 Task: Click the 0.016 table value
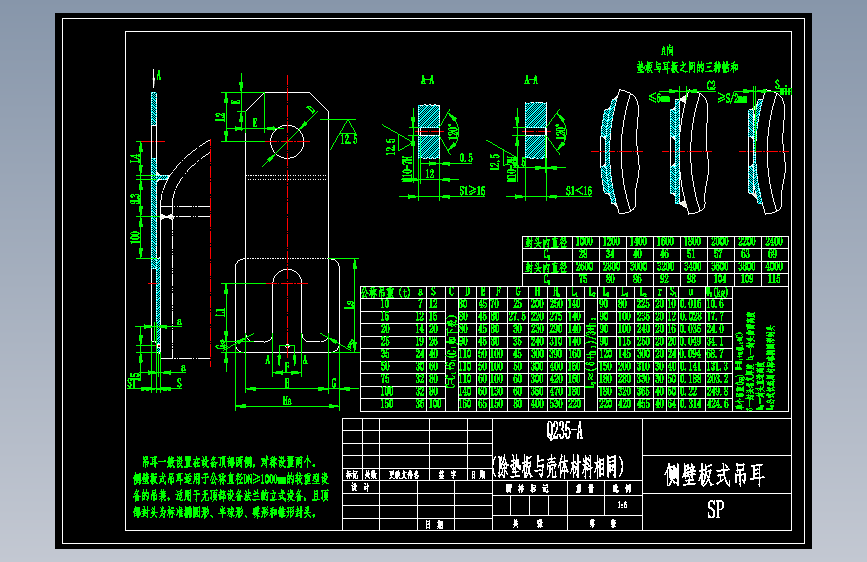[x=691, y=304]
